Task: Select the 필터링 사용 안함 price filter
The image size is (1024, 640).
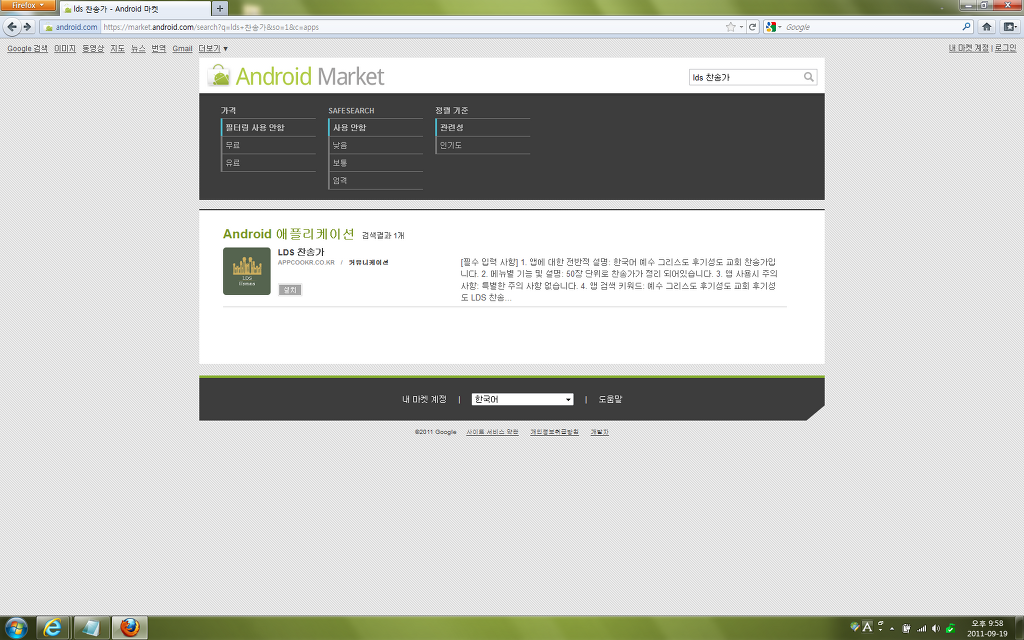Action: 268,127
